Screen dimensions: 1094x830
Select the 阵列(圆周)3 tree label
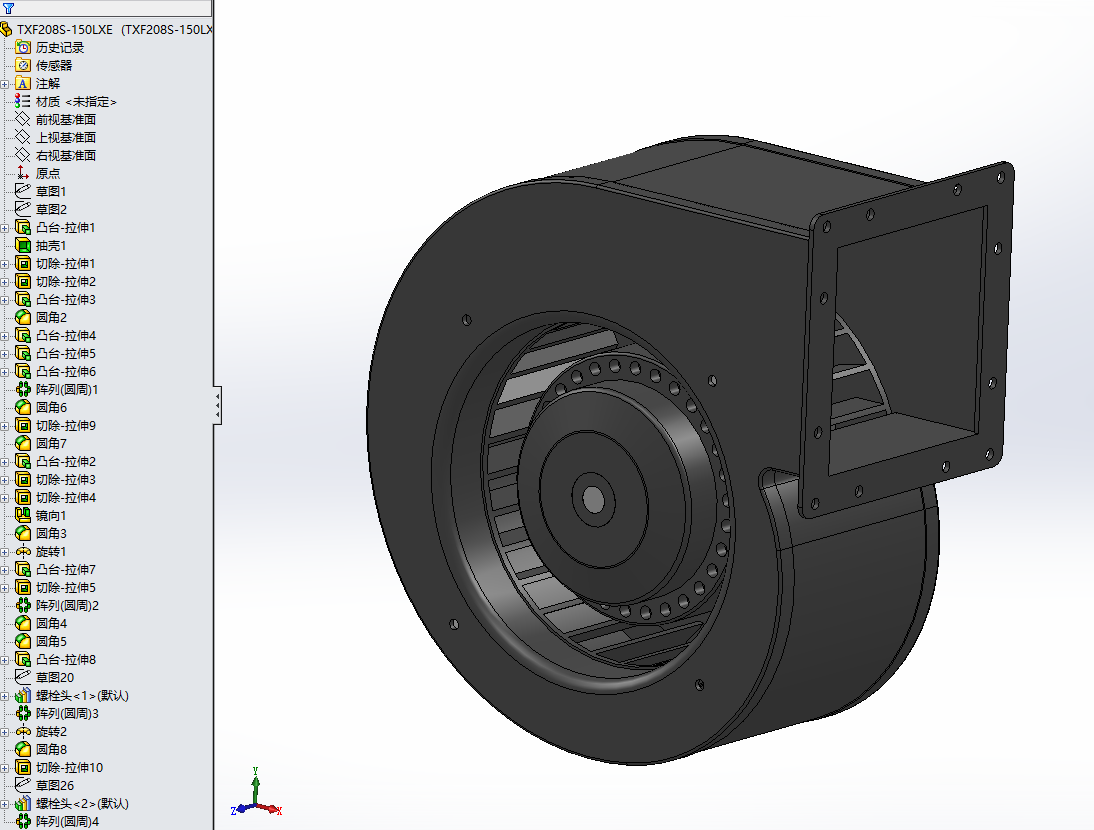click(x=67, y=714)
